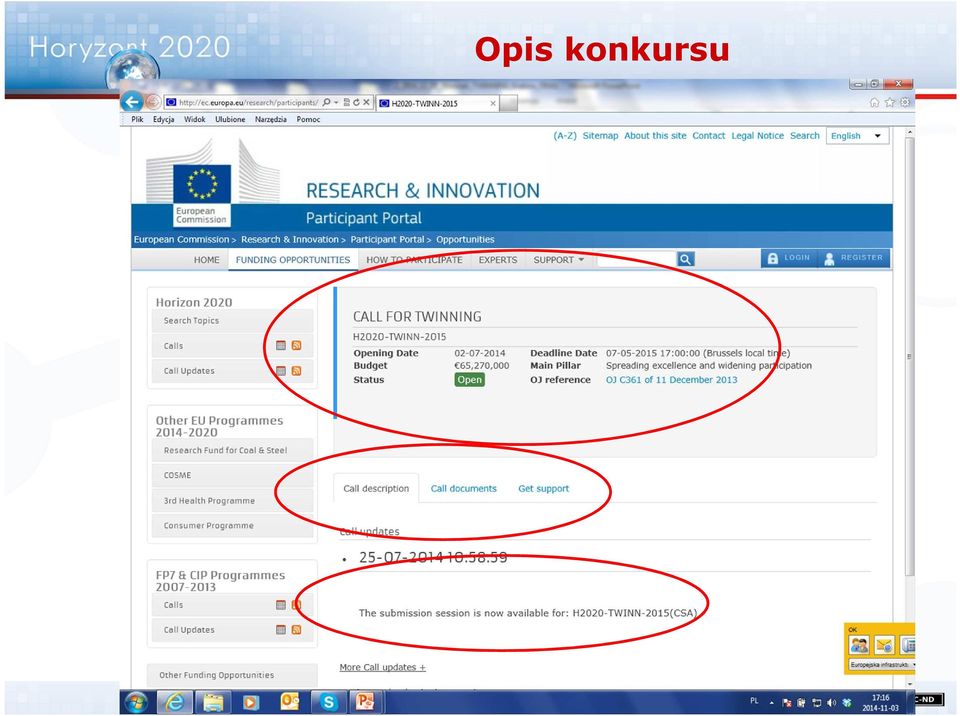Click the OJ C361 of 11 December 2013 link
The height and width of the screenshot is (716, 960).
click(672, 380)
